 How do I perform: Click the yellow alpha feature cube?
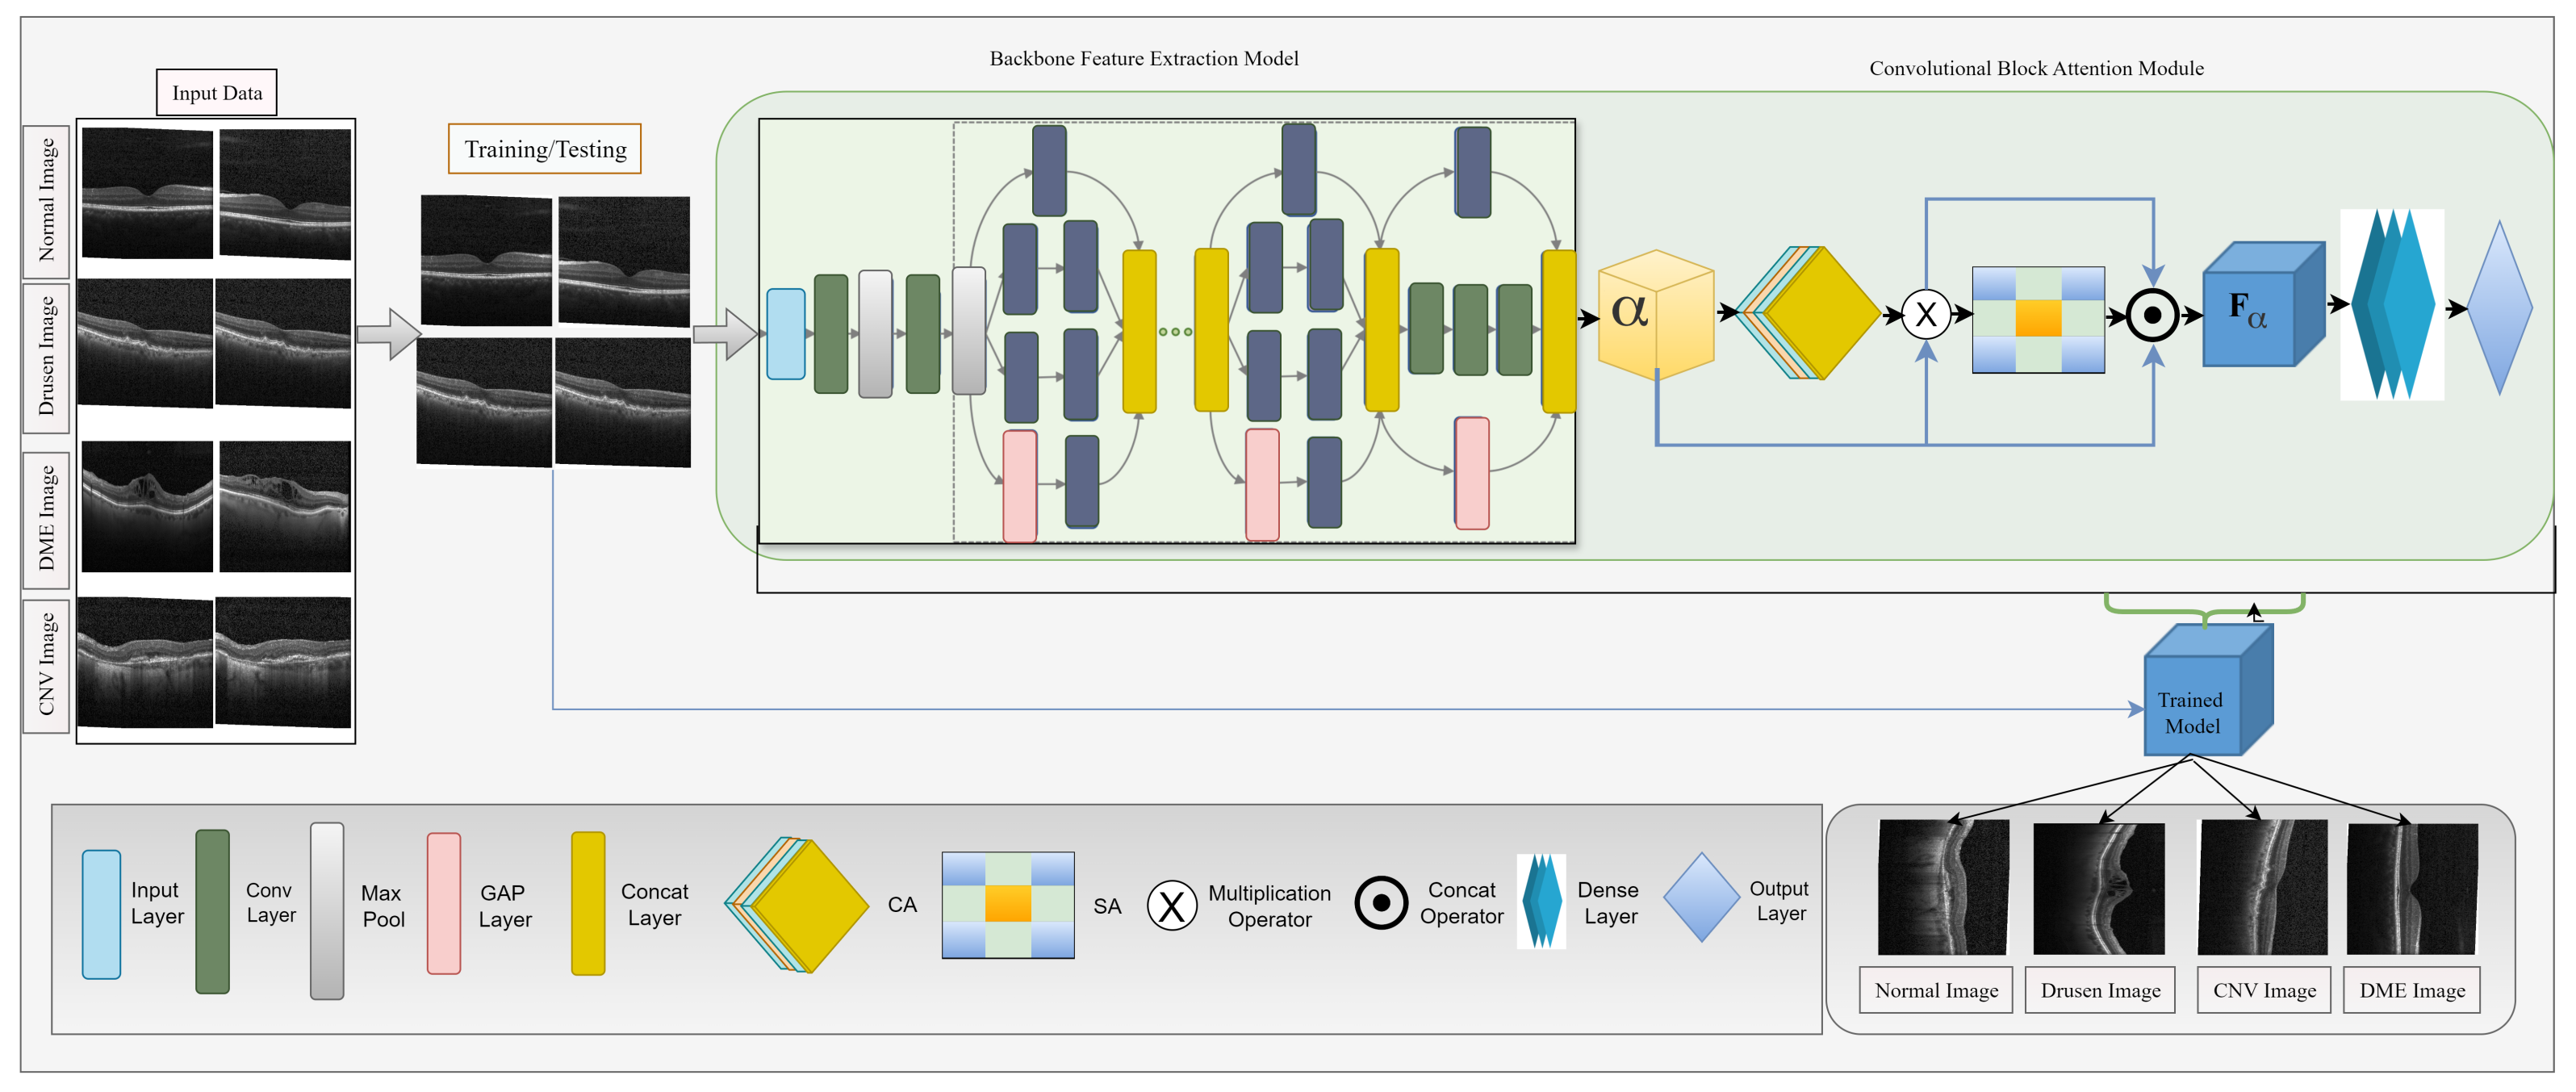1655,315
